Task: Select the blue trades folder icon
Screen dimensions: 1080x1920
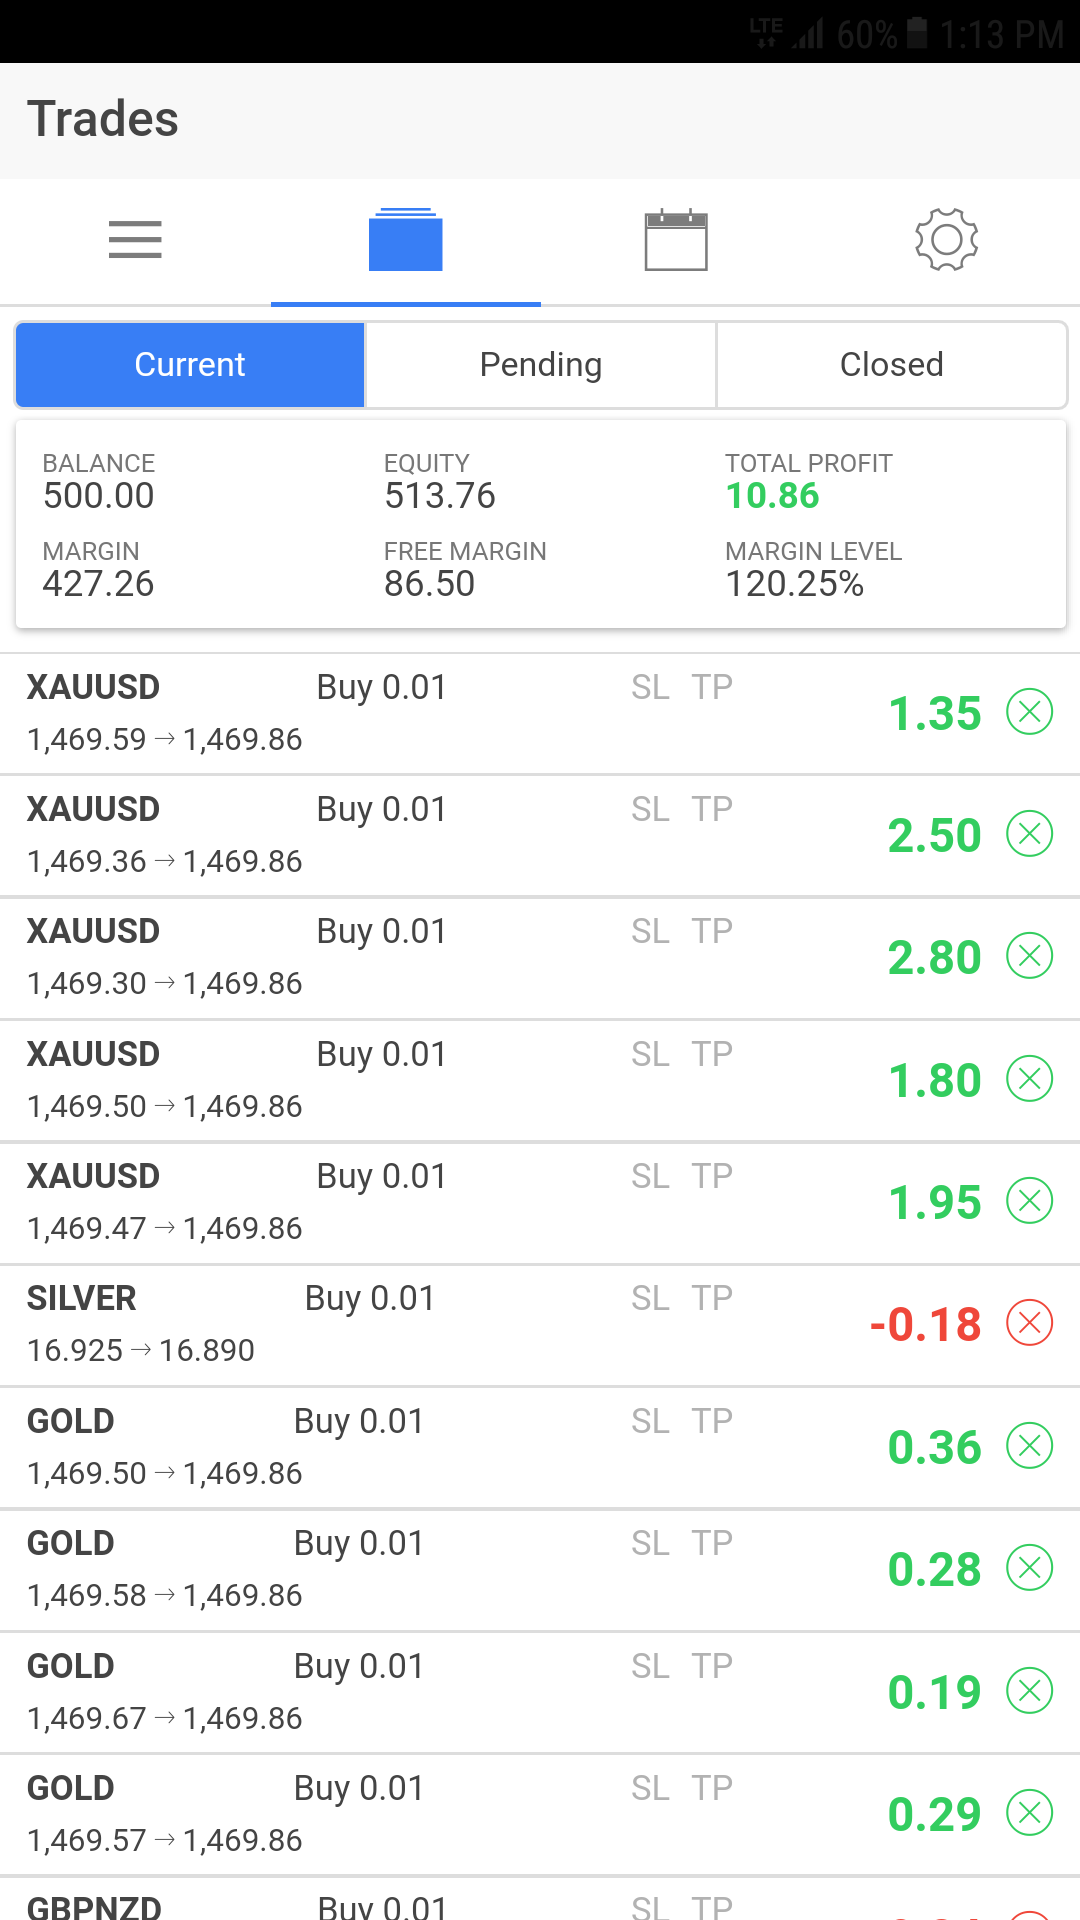Action: coord(405,240)
